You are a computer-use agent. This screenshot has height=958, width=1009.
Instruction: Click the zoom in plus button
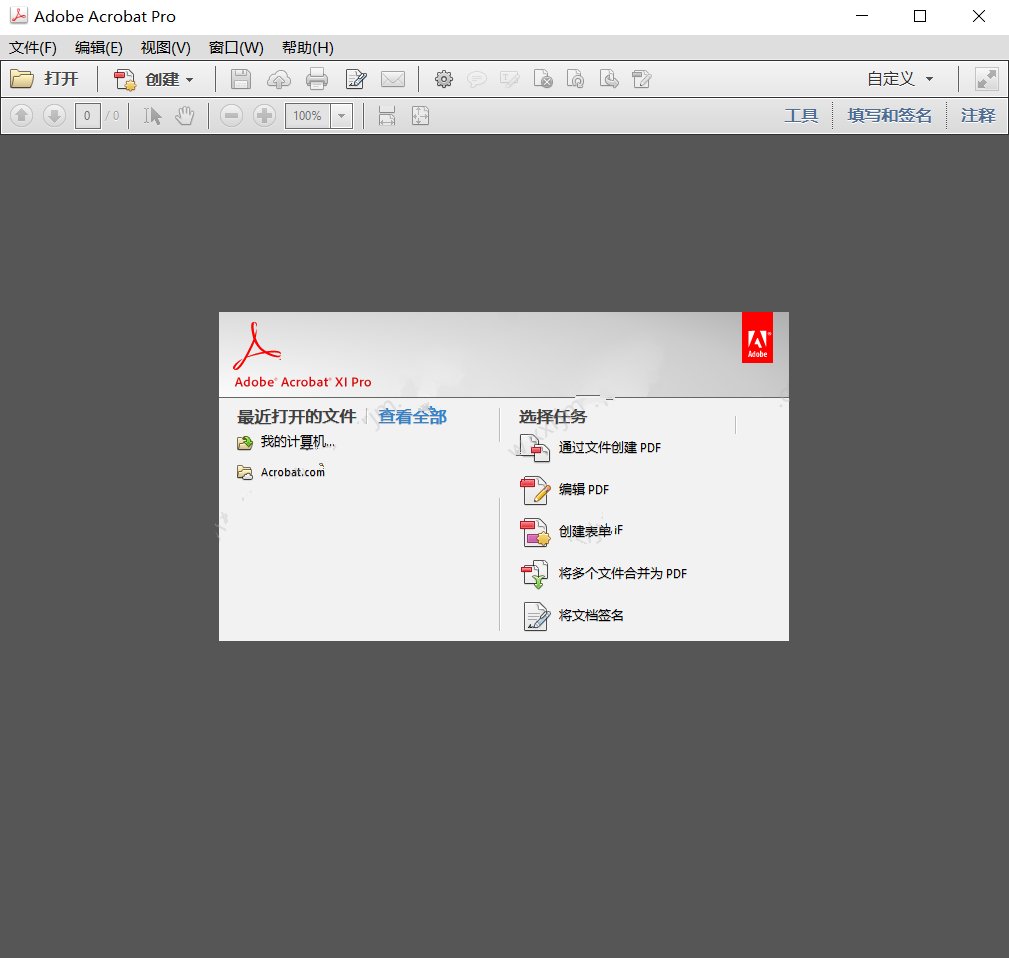[x=264, y=116]
